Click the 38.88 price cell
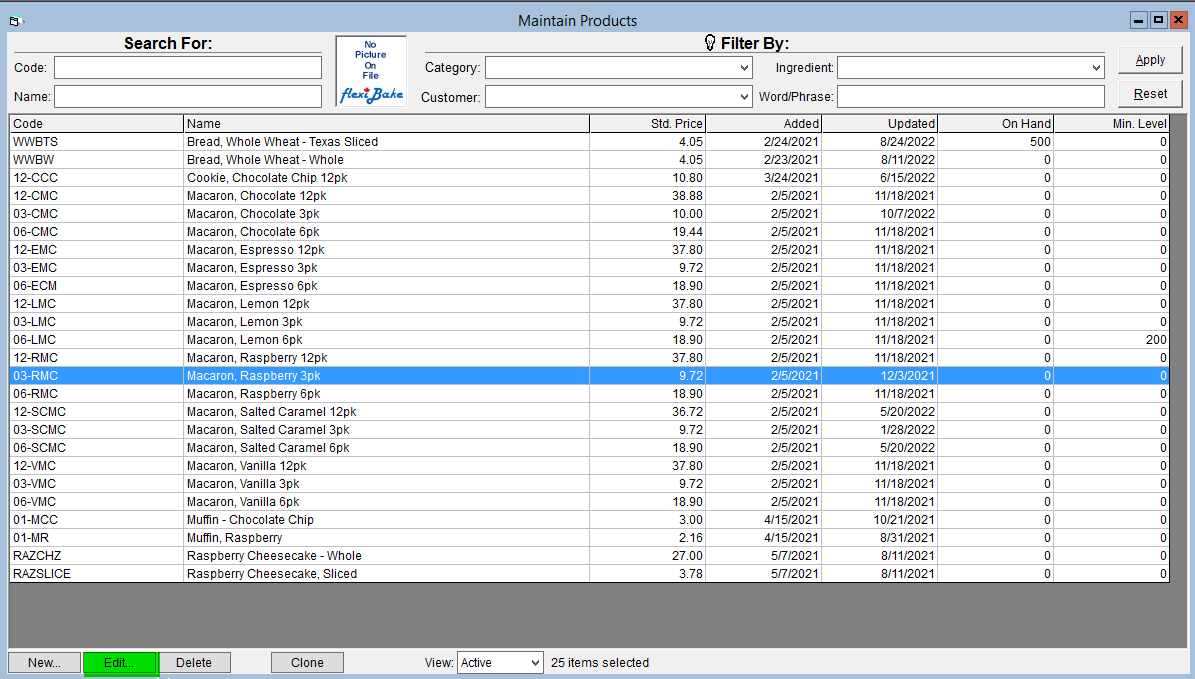Viewport: 1195px width, 679px height. pyautogui.click(x=648, y=196)
